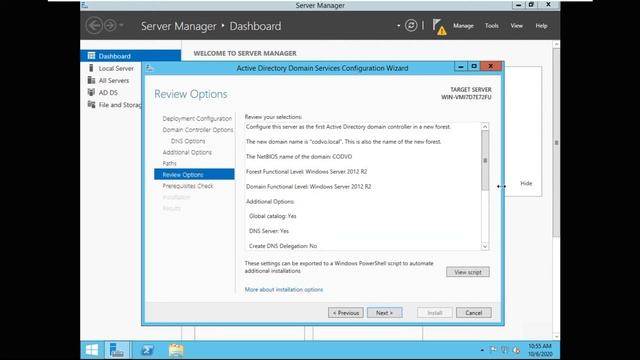The height and width of the screenshot is (360, 640).
Task: Open File Explorer from the taskbar
Action: tap(176, 350)
